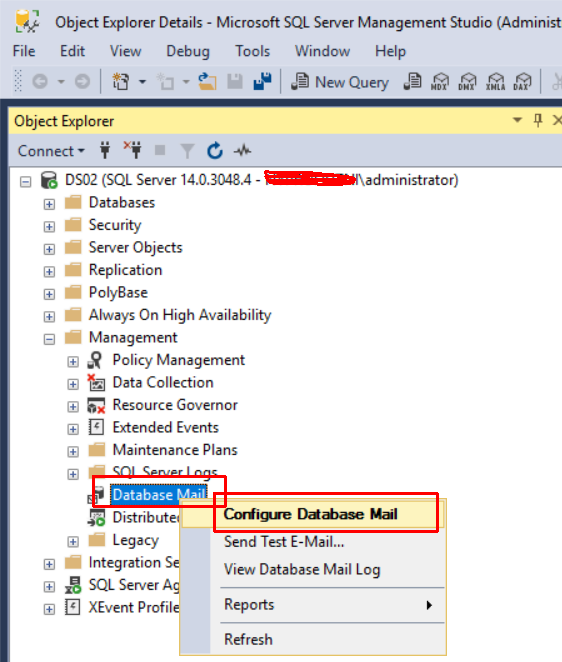
Task: Expand the Server Objects folder
Action: [49, 249]
